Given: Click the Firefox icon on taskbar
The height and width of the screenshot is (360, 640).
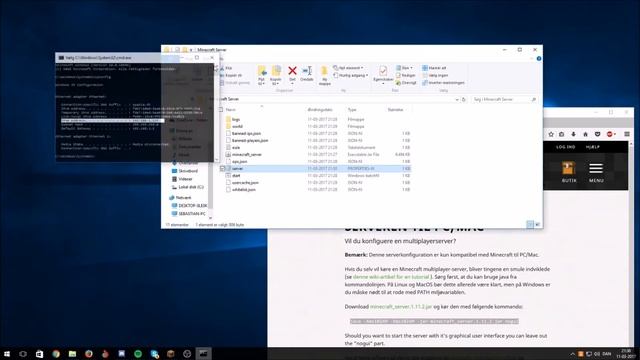Looking at the screenshot, I should pos(89,354).
